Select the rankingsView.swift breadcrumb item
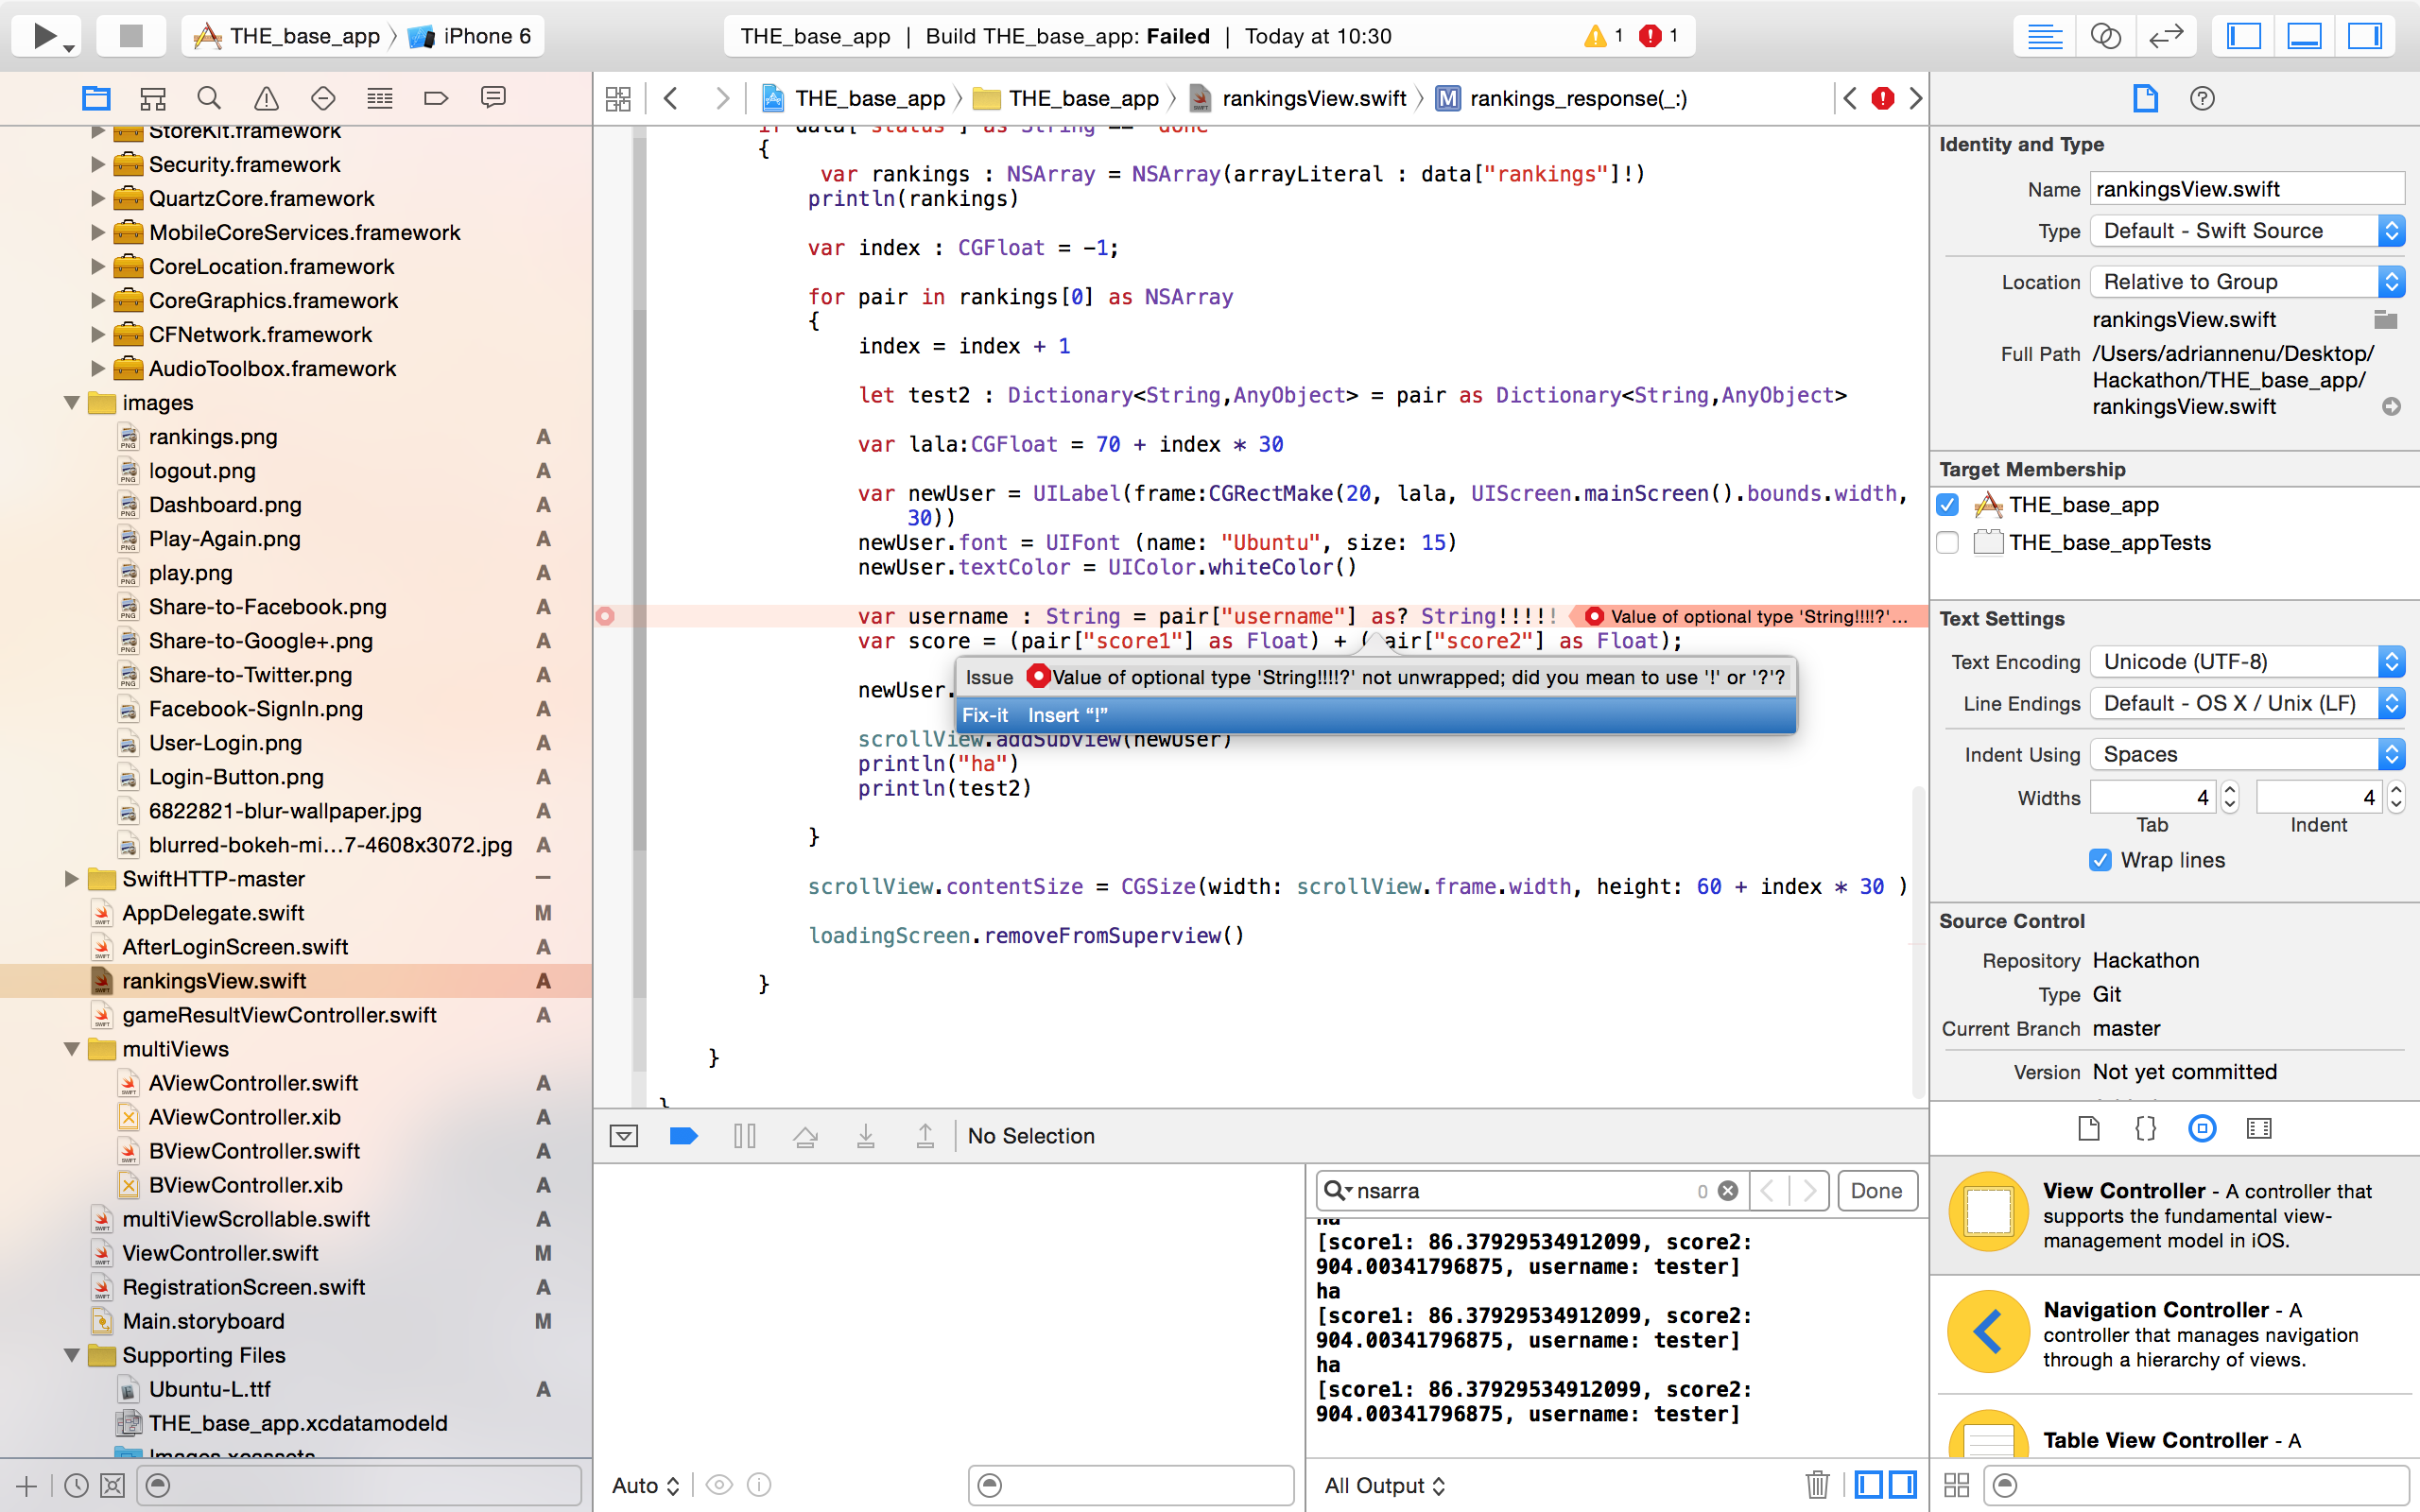Image resolution: width=2420 pixels, height=1512 pixels. 1313,98
